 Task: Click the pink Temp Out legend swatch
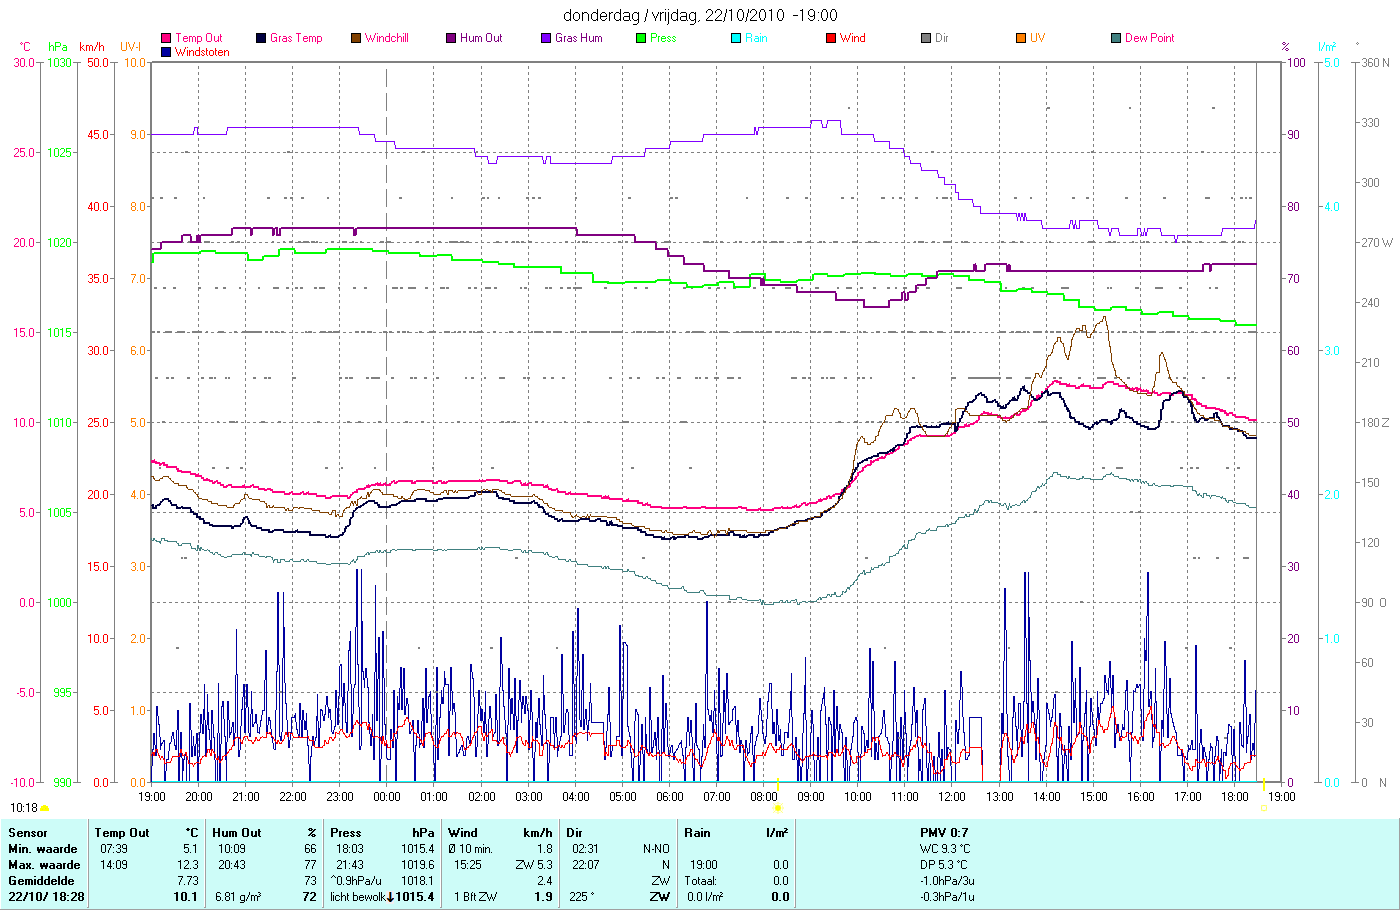(x=166, y=38)
